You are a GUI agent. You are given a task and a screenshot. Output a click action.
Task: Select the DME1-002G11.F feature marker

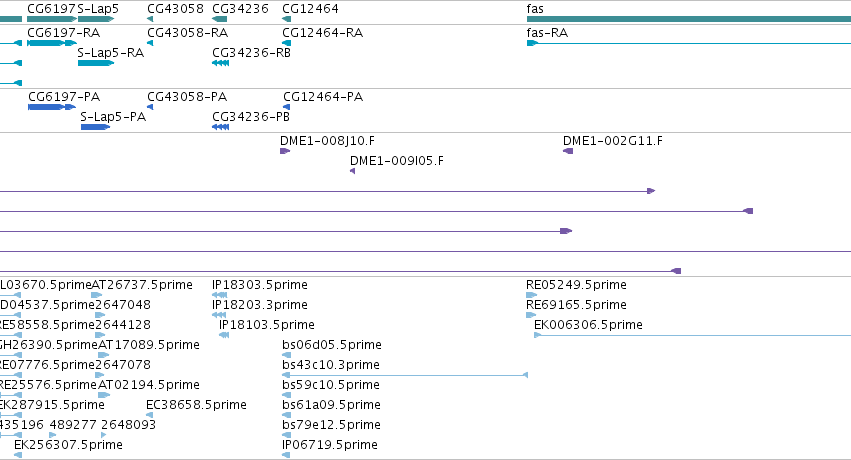click(568, 151)
